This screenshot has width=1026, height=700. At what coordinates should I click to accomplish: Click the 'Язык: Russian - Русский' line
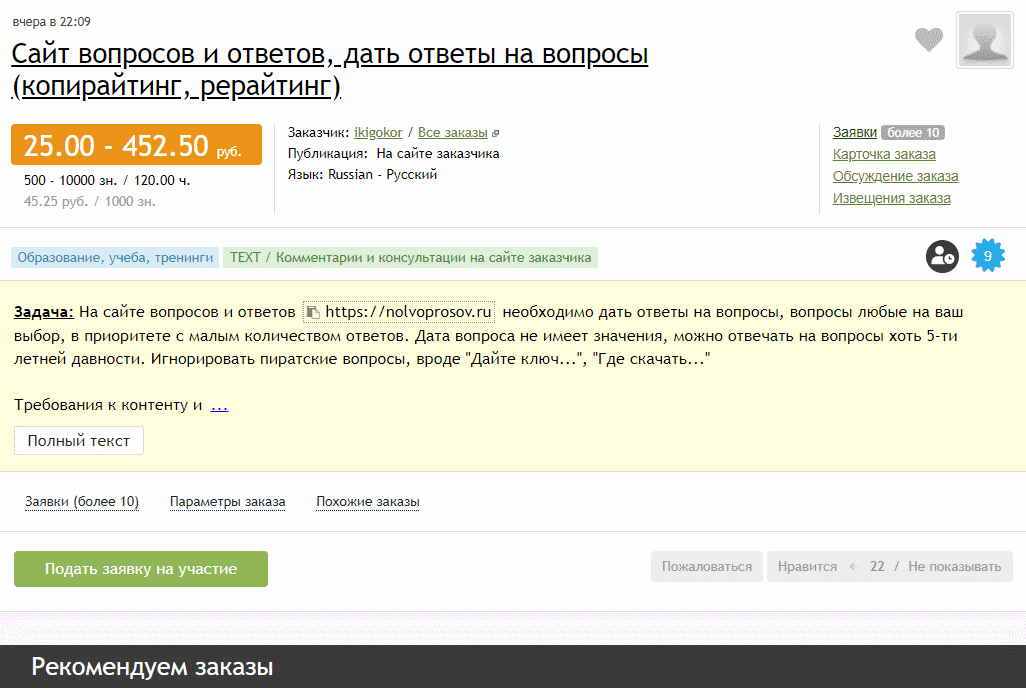(363, 175)
